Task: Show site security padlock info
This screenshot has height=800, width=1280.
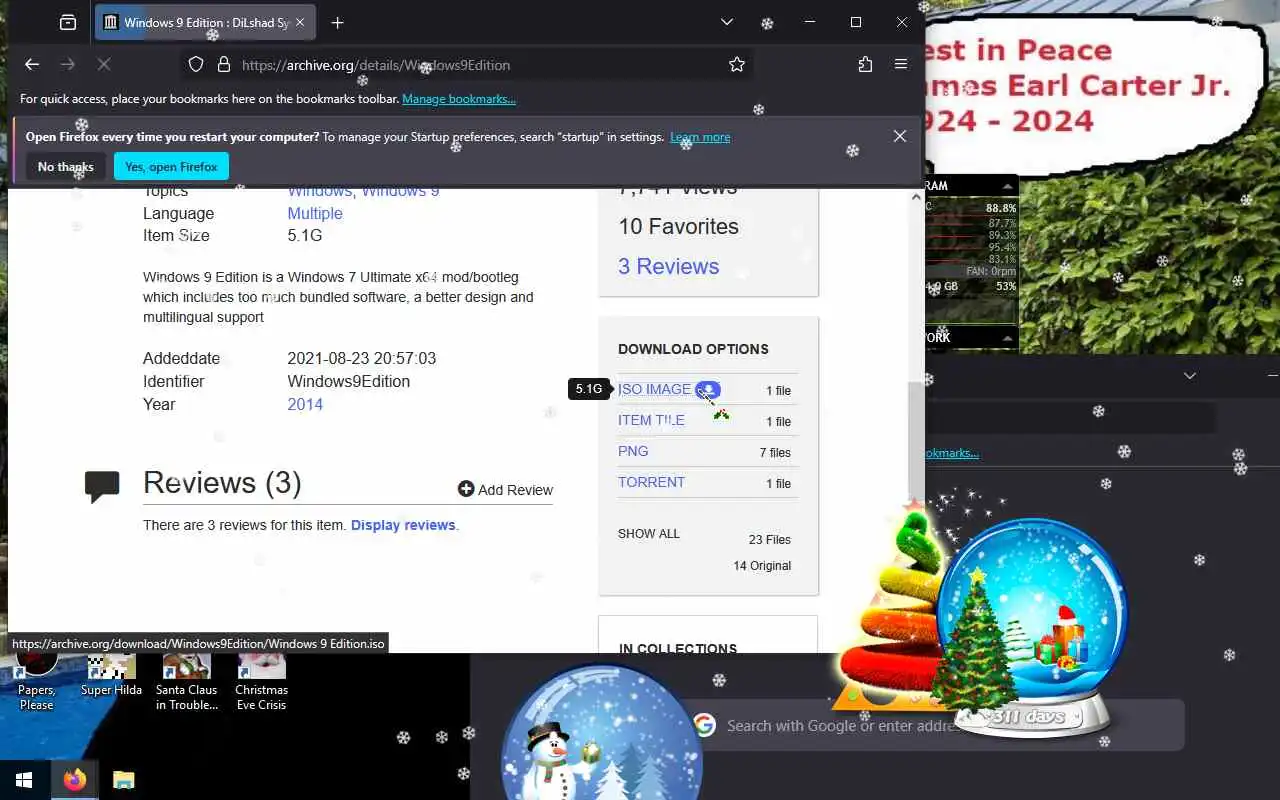Action: pos(224,64)
